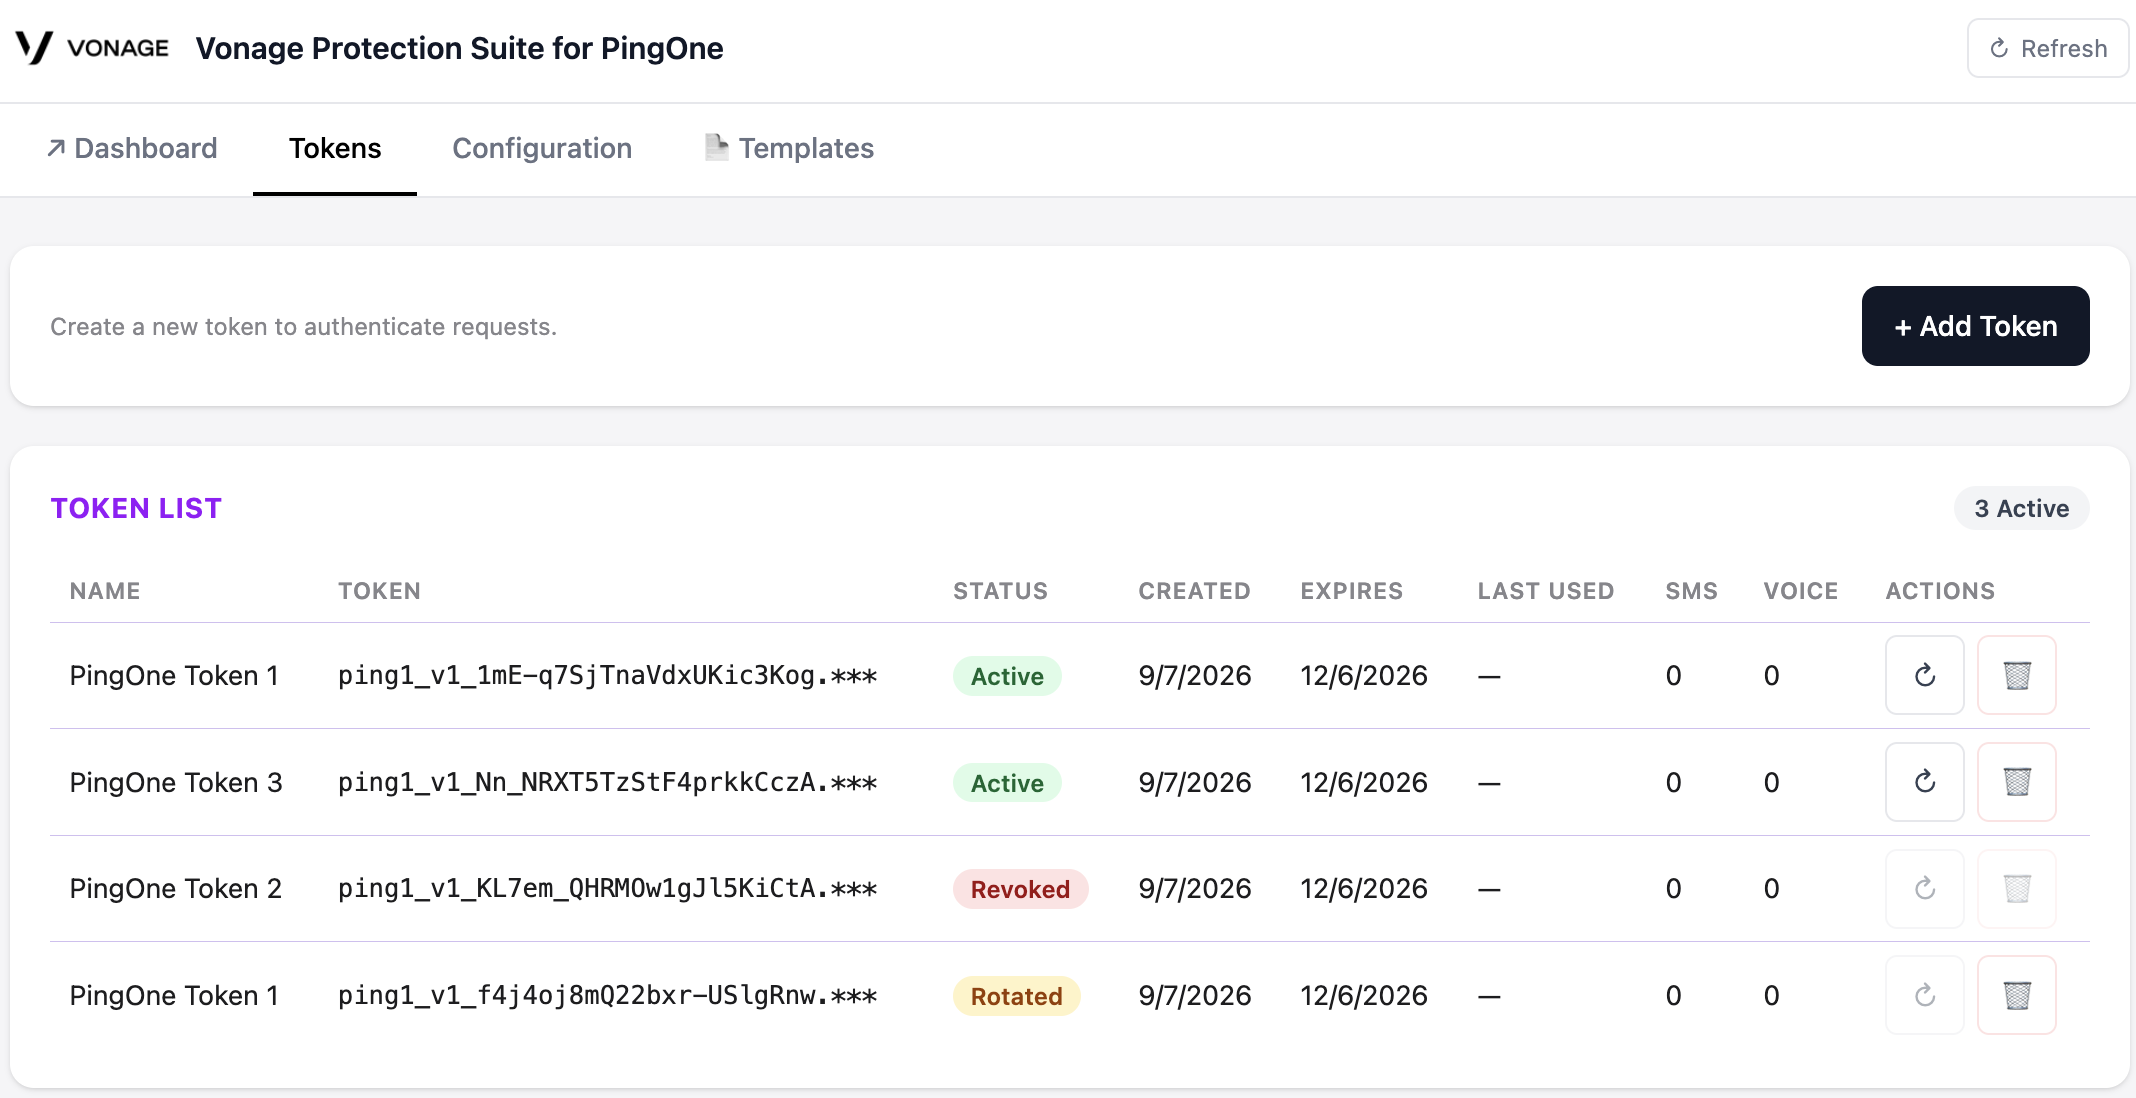Click the Add Token button
This screenshot has width=2136, height=1098.
pyautogui.click(x=1975, y=326)
